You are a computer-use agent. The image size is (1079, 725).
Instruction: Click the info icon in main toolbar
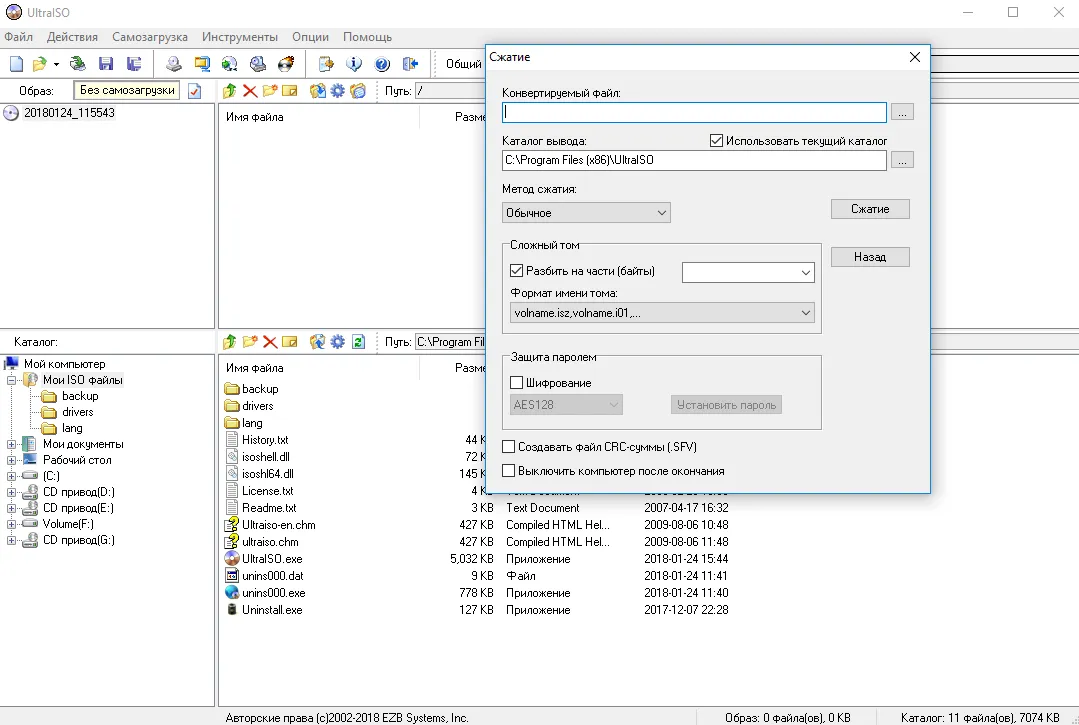pos(354,64)
